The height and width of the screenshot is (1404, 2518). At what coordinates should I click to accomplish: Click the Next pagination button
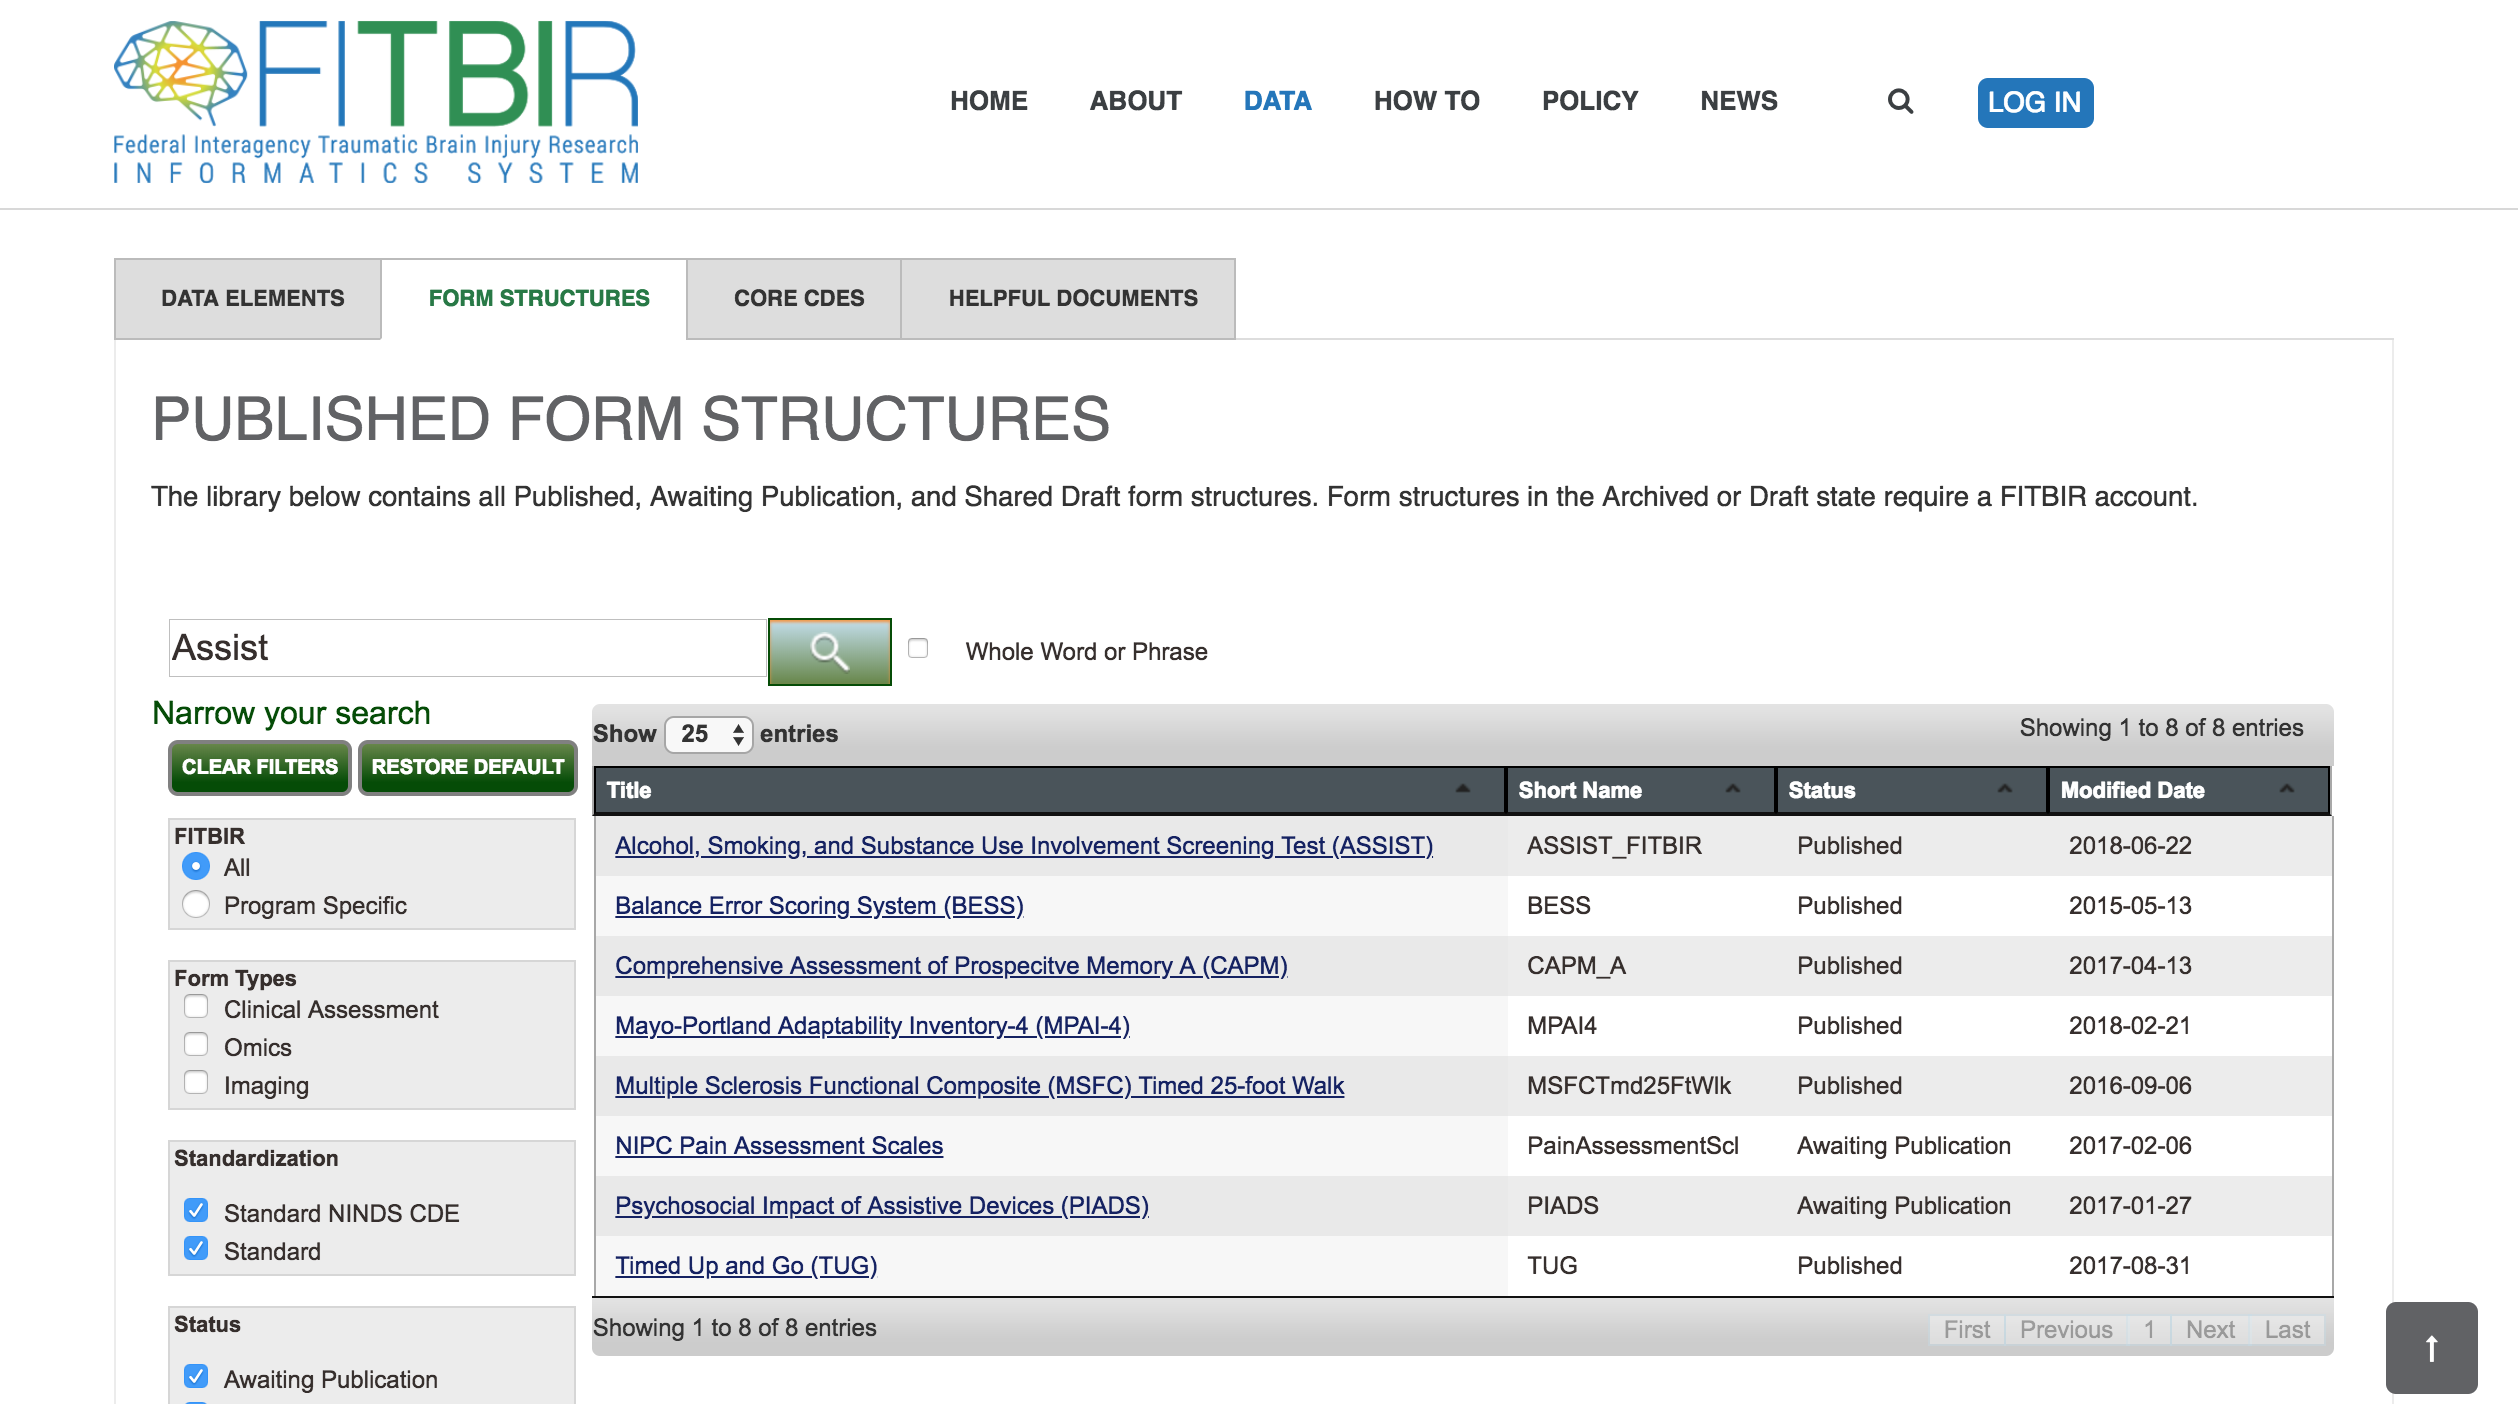point(2210,1330)
